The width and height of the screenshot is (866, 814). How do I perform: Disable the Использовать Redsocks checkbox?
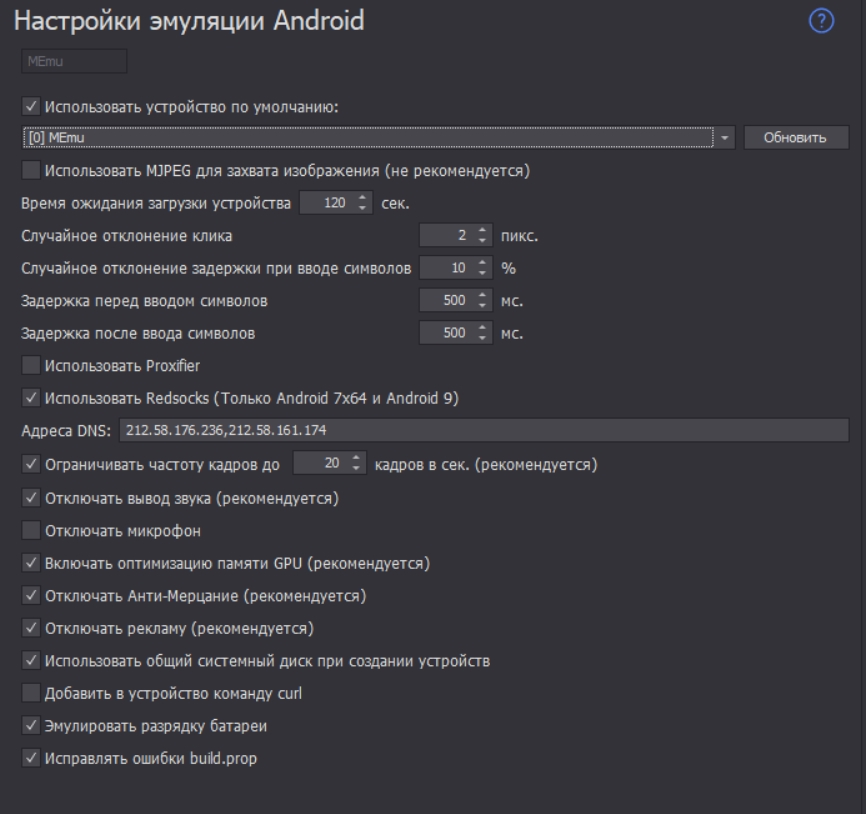[30, 398]
